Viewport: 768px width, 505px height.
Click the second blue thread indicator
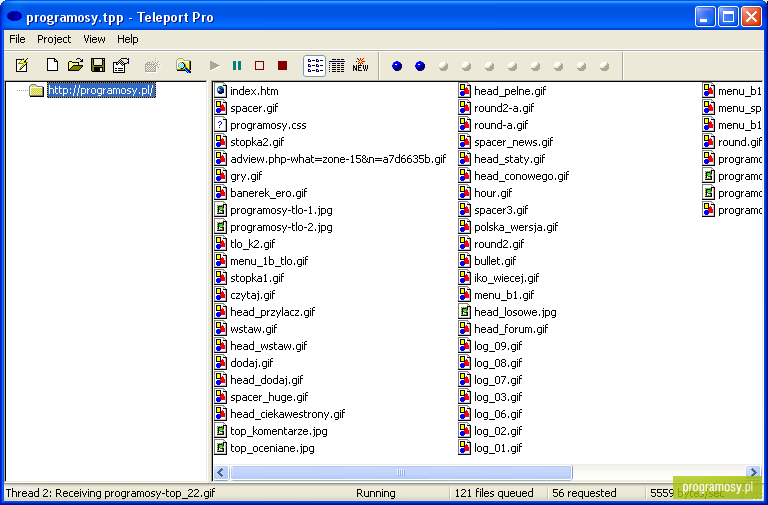tap(420, 66)
